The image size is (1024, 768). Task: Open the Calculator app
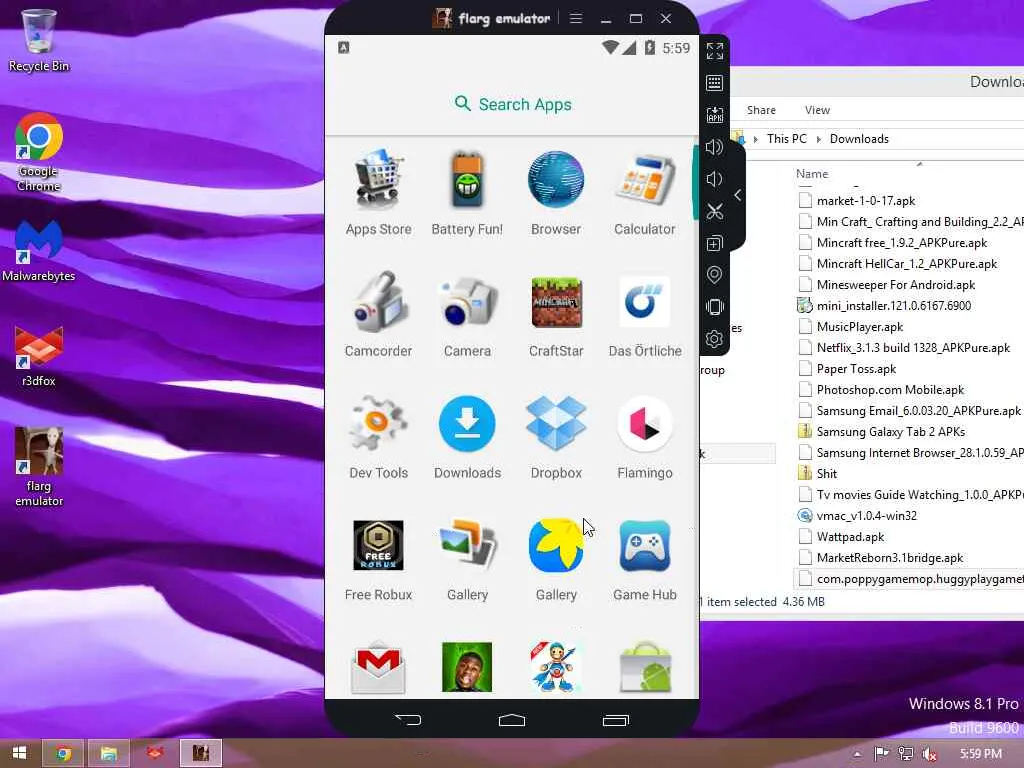(645, 192)
